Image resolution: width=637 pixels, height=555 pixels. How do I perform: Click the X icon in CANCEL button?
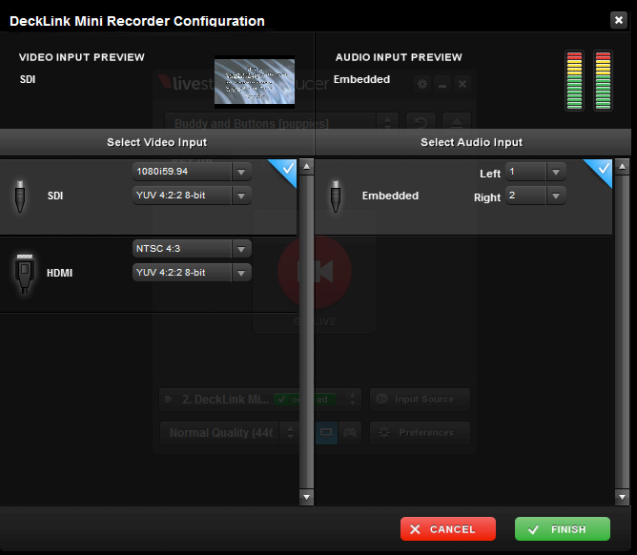point(415,529)
